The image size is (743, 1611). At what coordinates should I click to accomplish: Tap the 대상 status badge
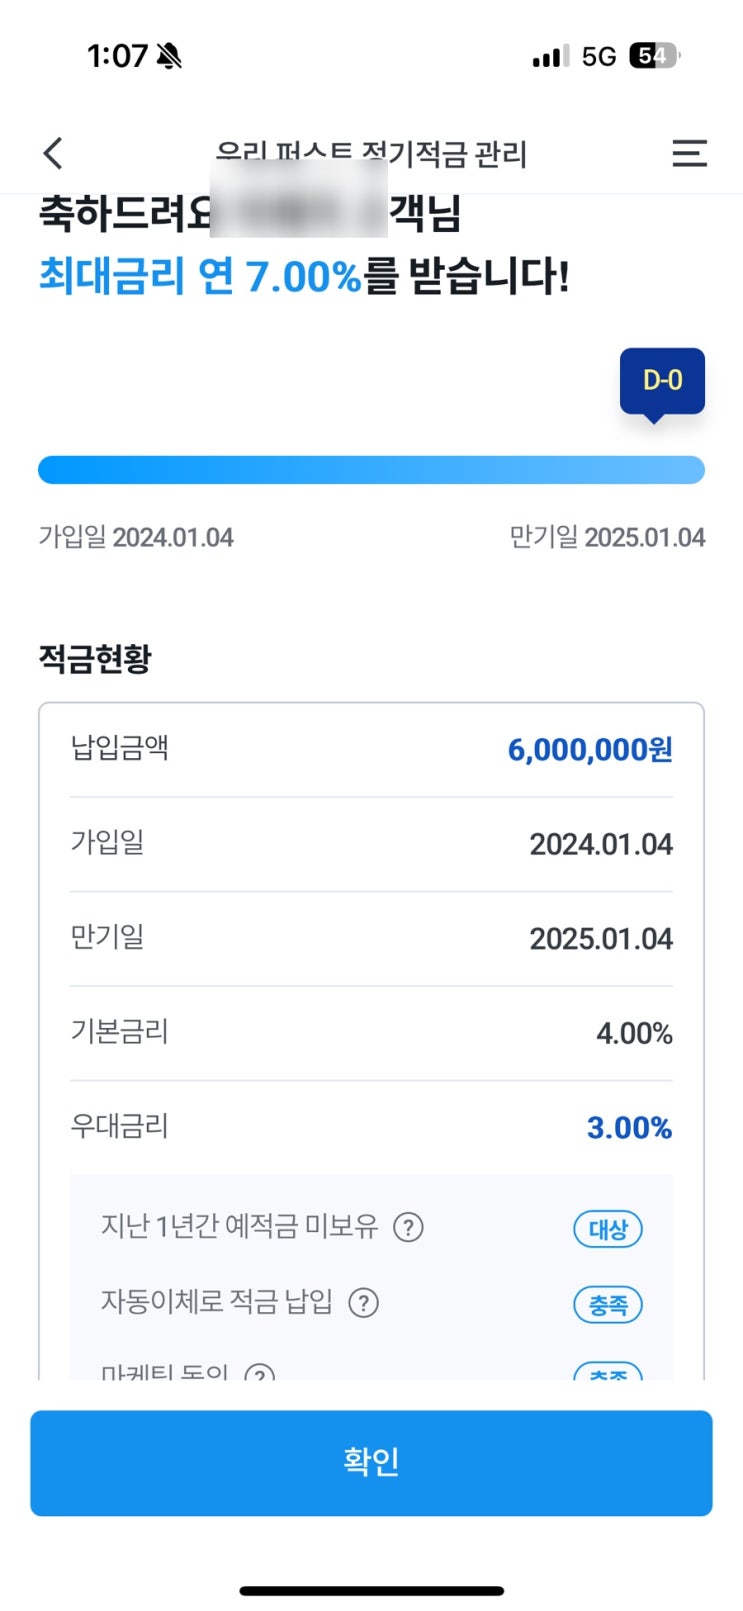pyautogui.click(x=608, y=1229)
